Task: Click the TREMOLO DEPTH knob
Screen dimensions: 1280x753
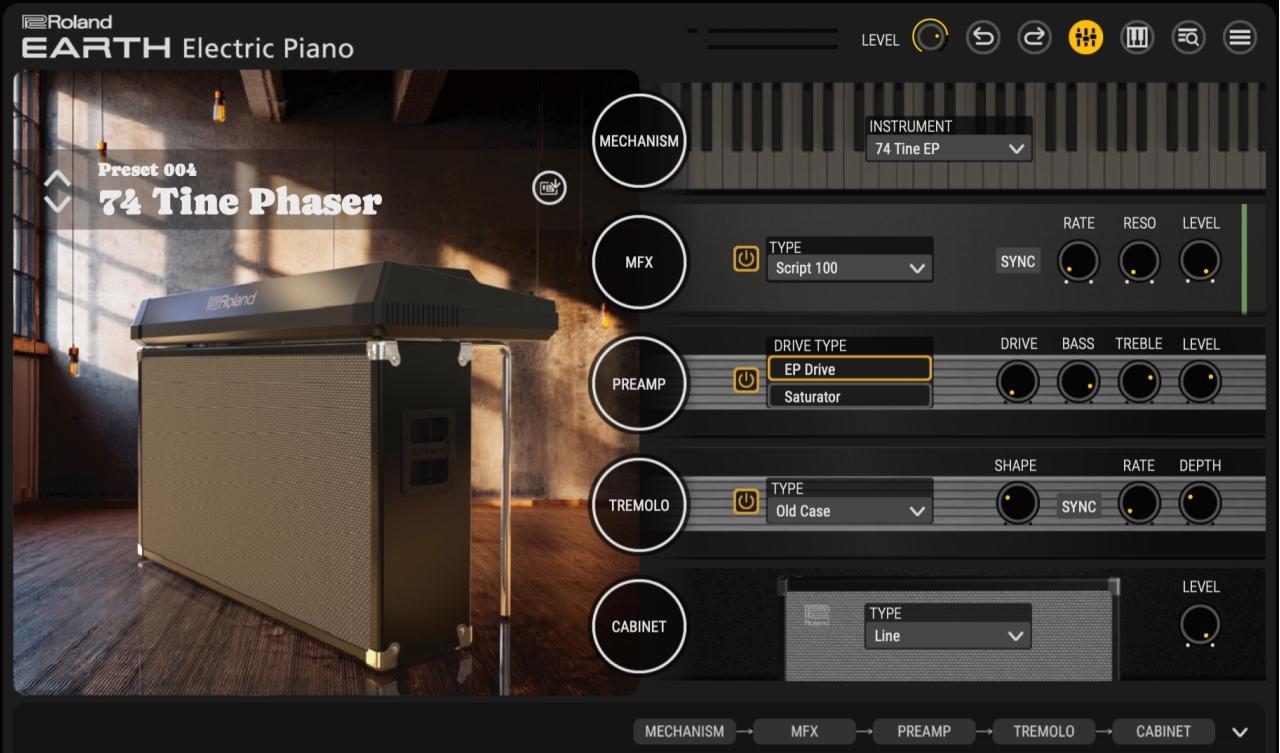Action: (1200, 503)
